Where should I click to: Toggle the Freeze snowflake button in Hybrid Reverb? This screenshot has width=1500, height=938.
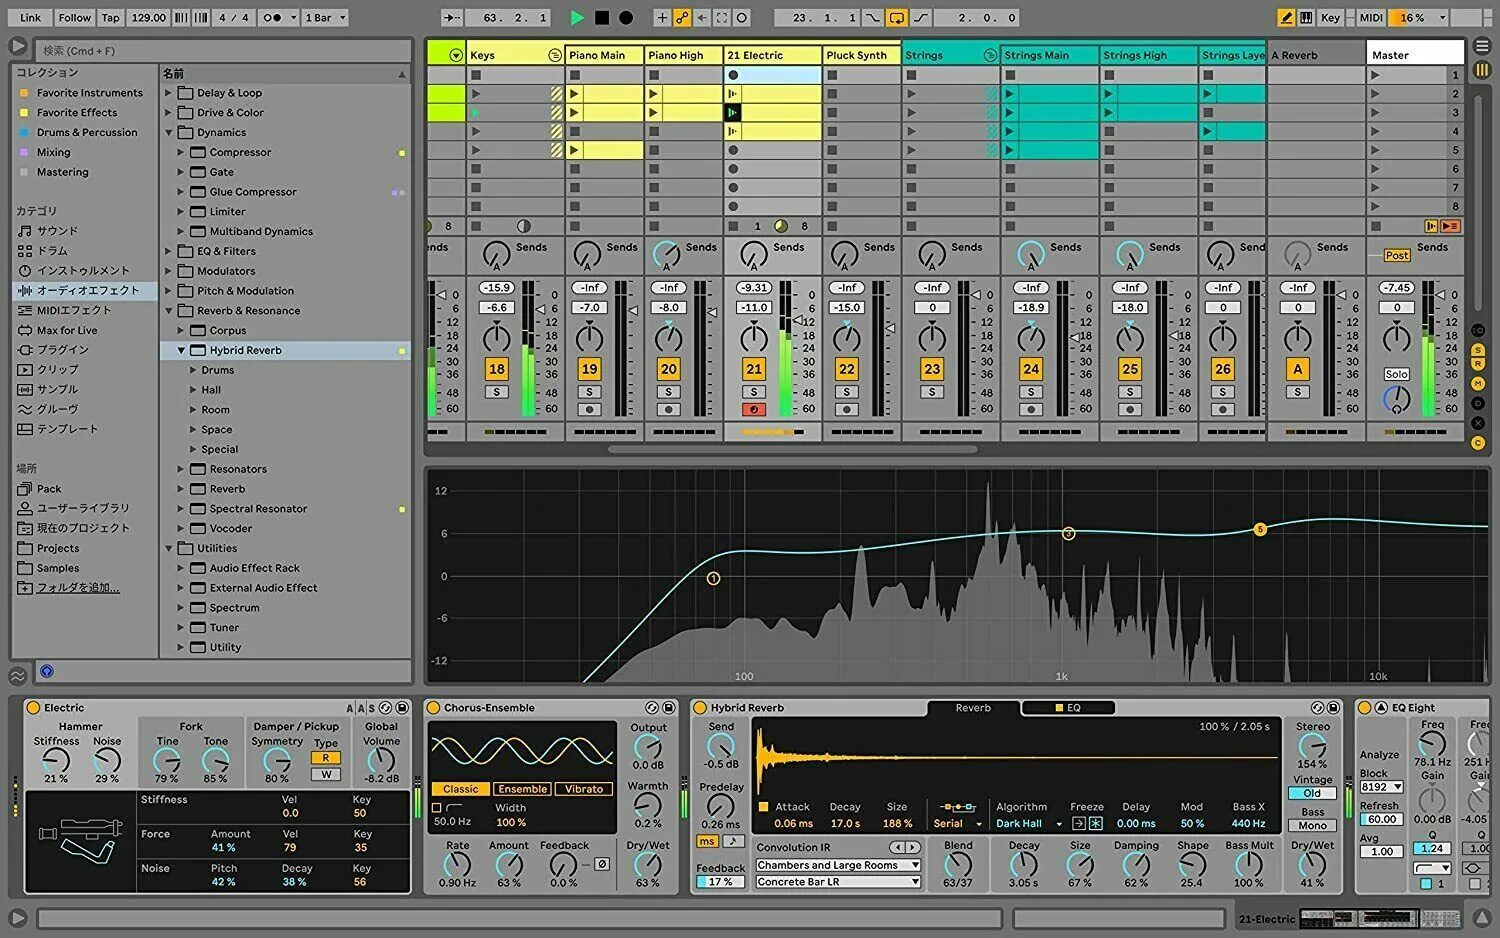(1095, 824)
